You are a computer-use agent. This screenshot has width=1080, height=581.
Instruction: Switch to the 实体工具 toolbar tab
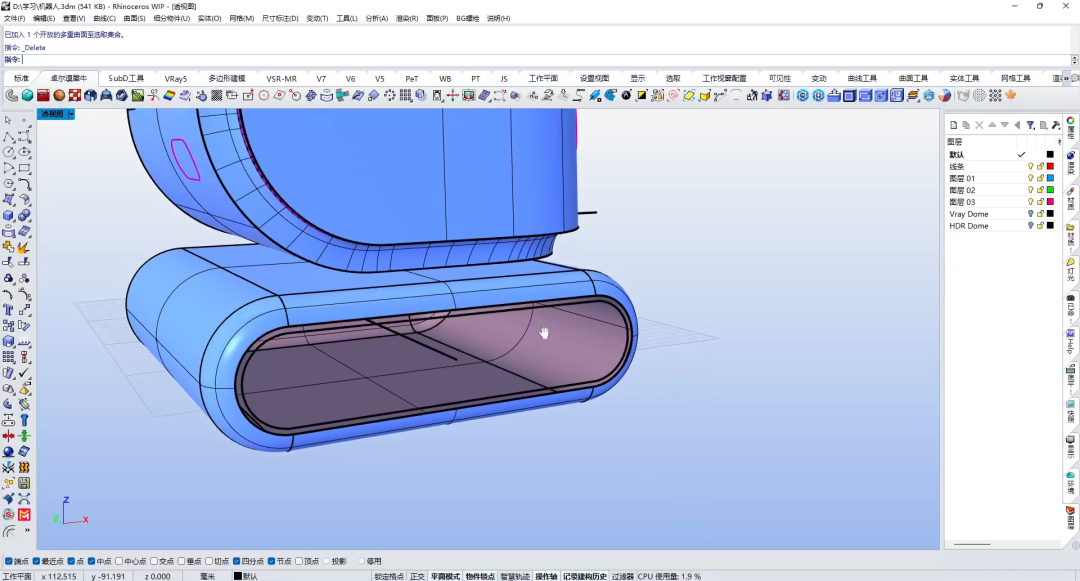click(x=964, y=78)
